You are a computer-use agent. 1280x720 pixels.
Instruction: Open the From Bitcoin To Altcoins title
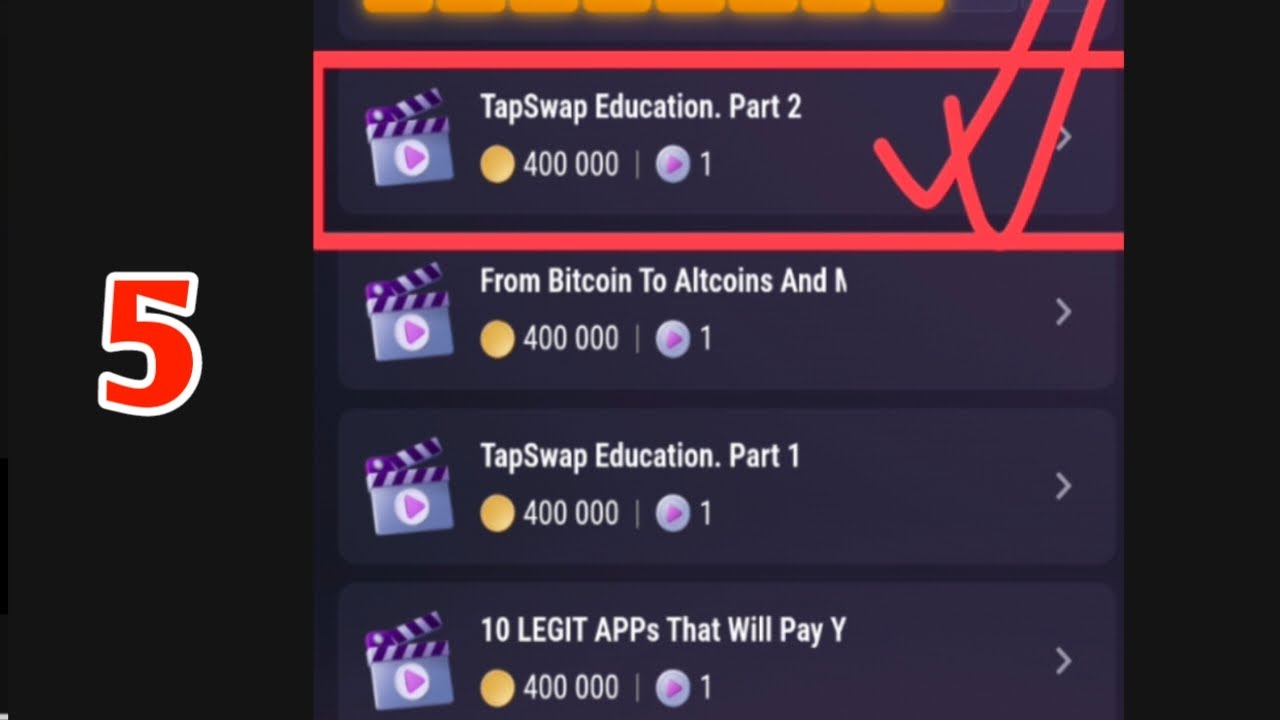[x=663, y=281]
